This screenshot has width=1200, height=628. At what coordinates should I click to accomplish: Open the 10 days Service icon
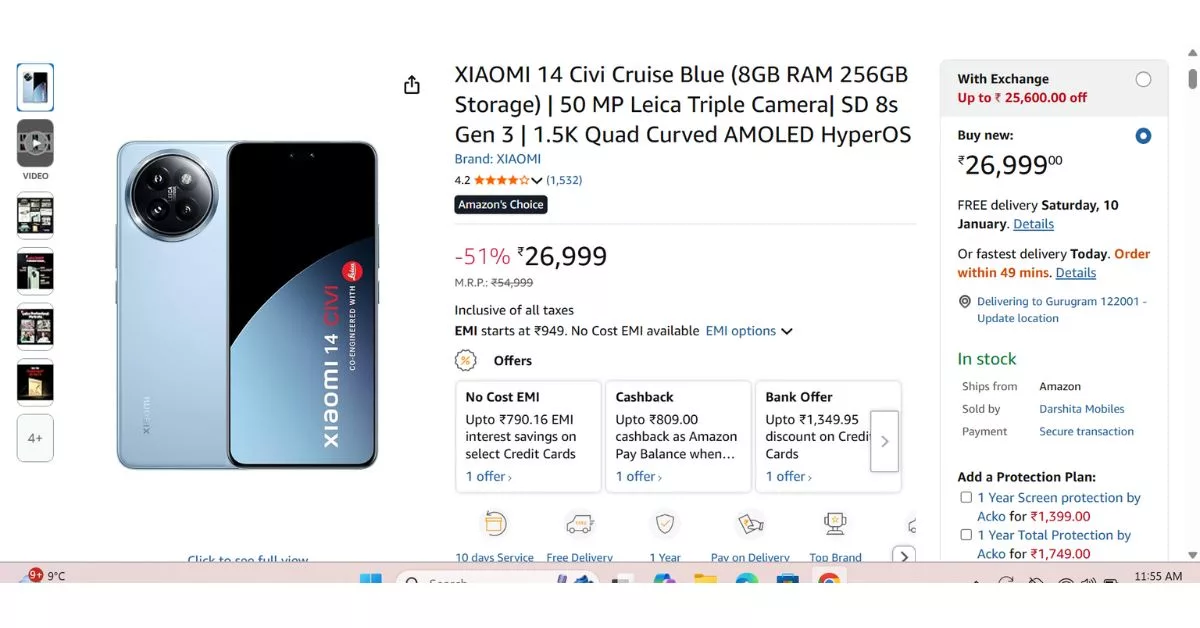click(x=494, y=522)
